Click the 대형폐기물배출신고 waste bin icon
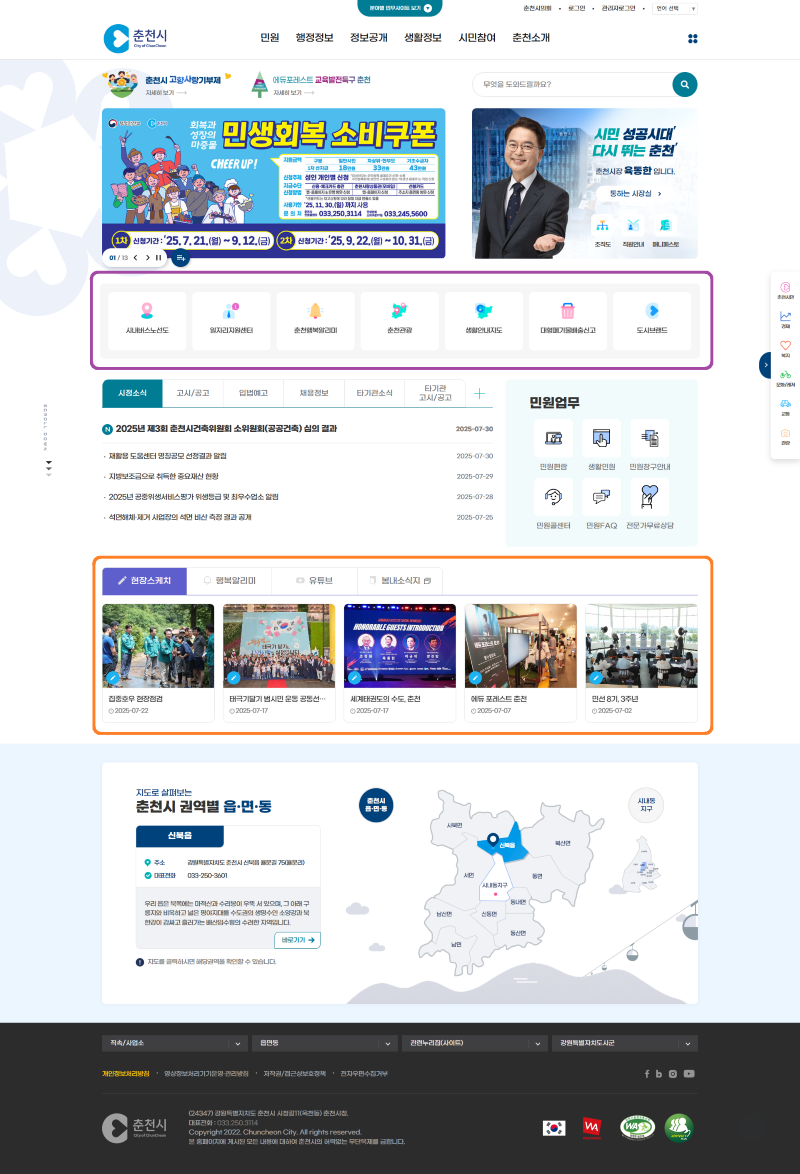Viewport: 800px width, 1174px height. (x=568, y=311)
